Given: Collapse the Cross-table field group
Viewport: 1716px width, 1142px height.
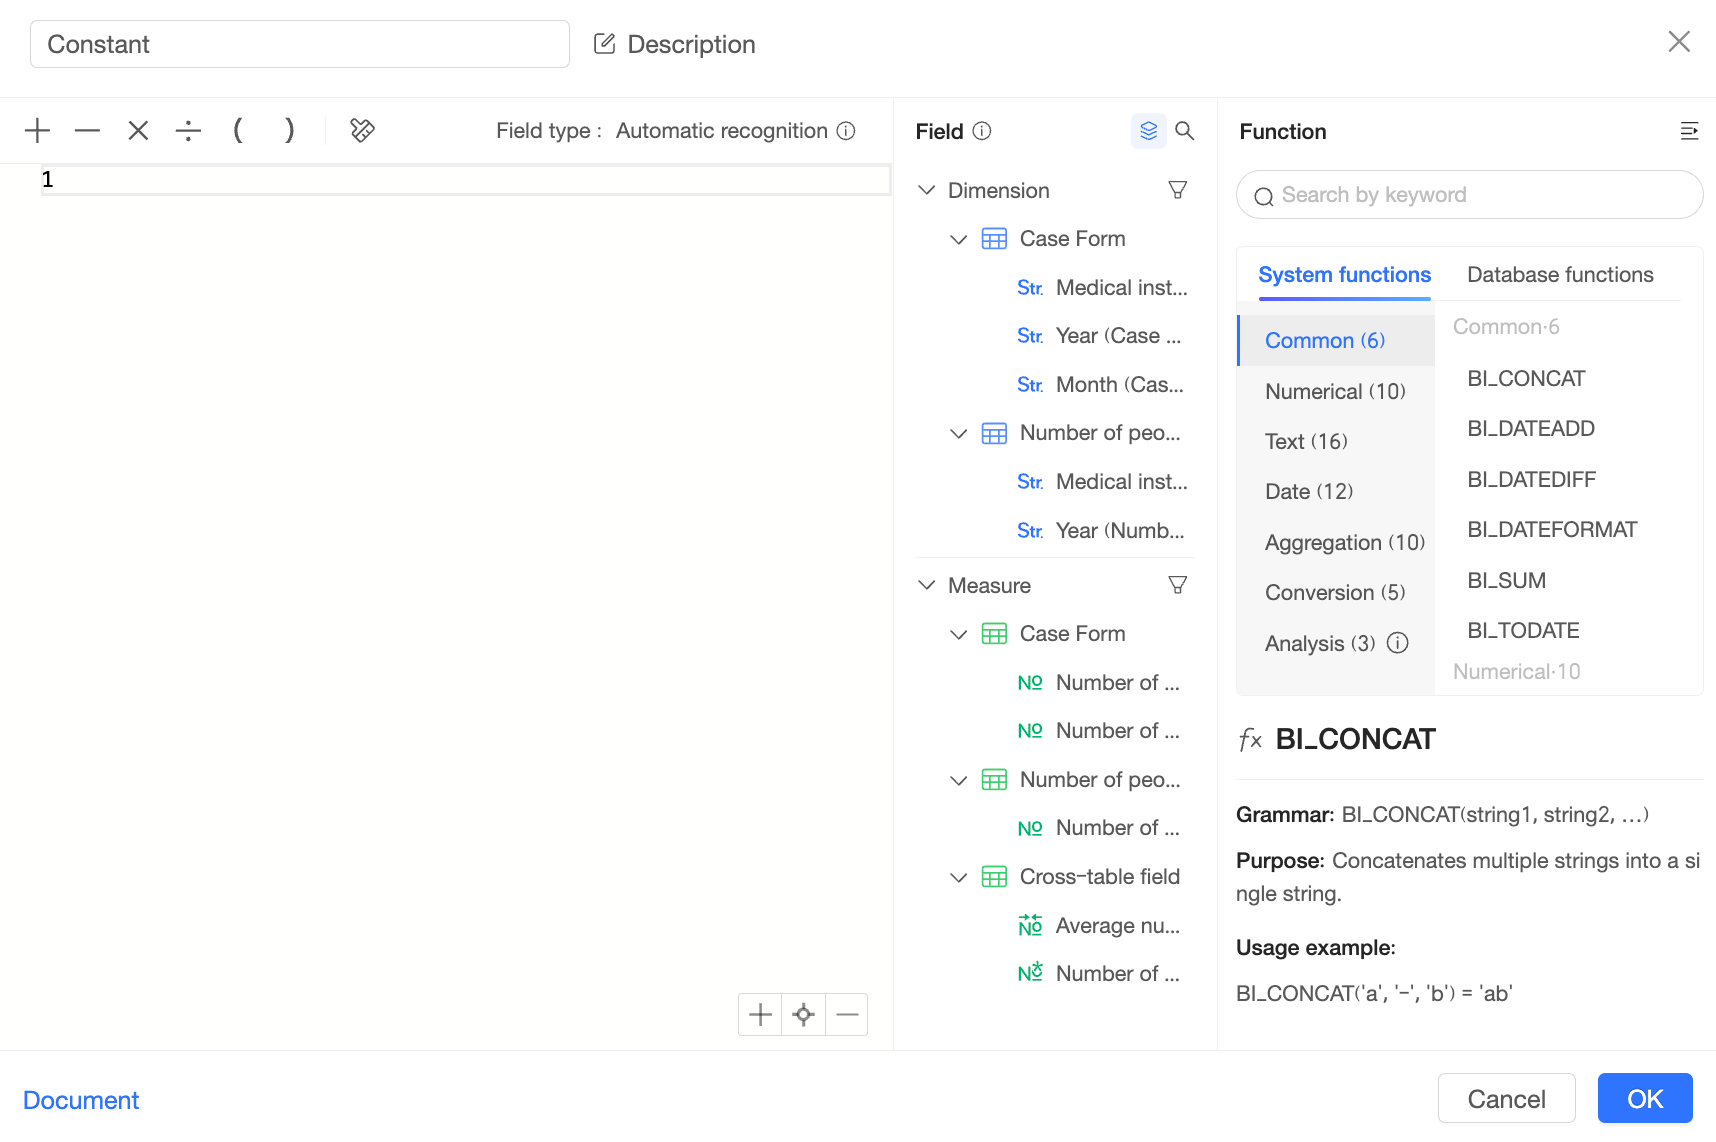Looking at the screenshot, I should (958, 877).
